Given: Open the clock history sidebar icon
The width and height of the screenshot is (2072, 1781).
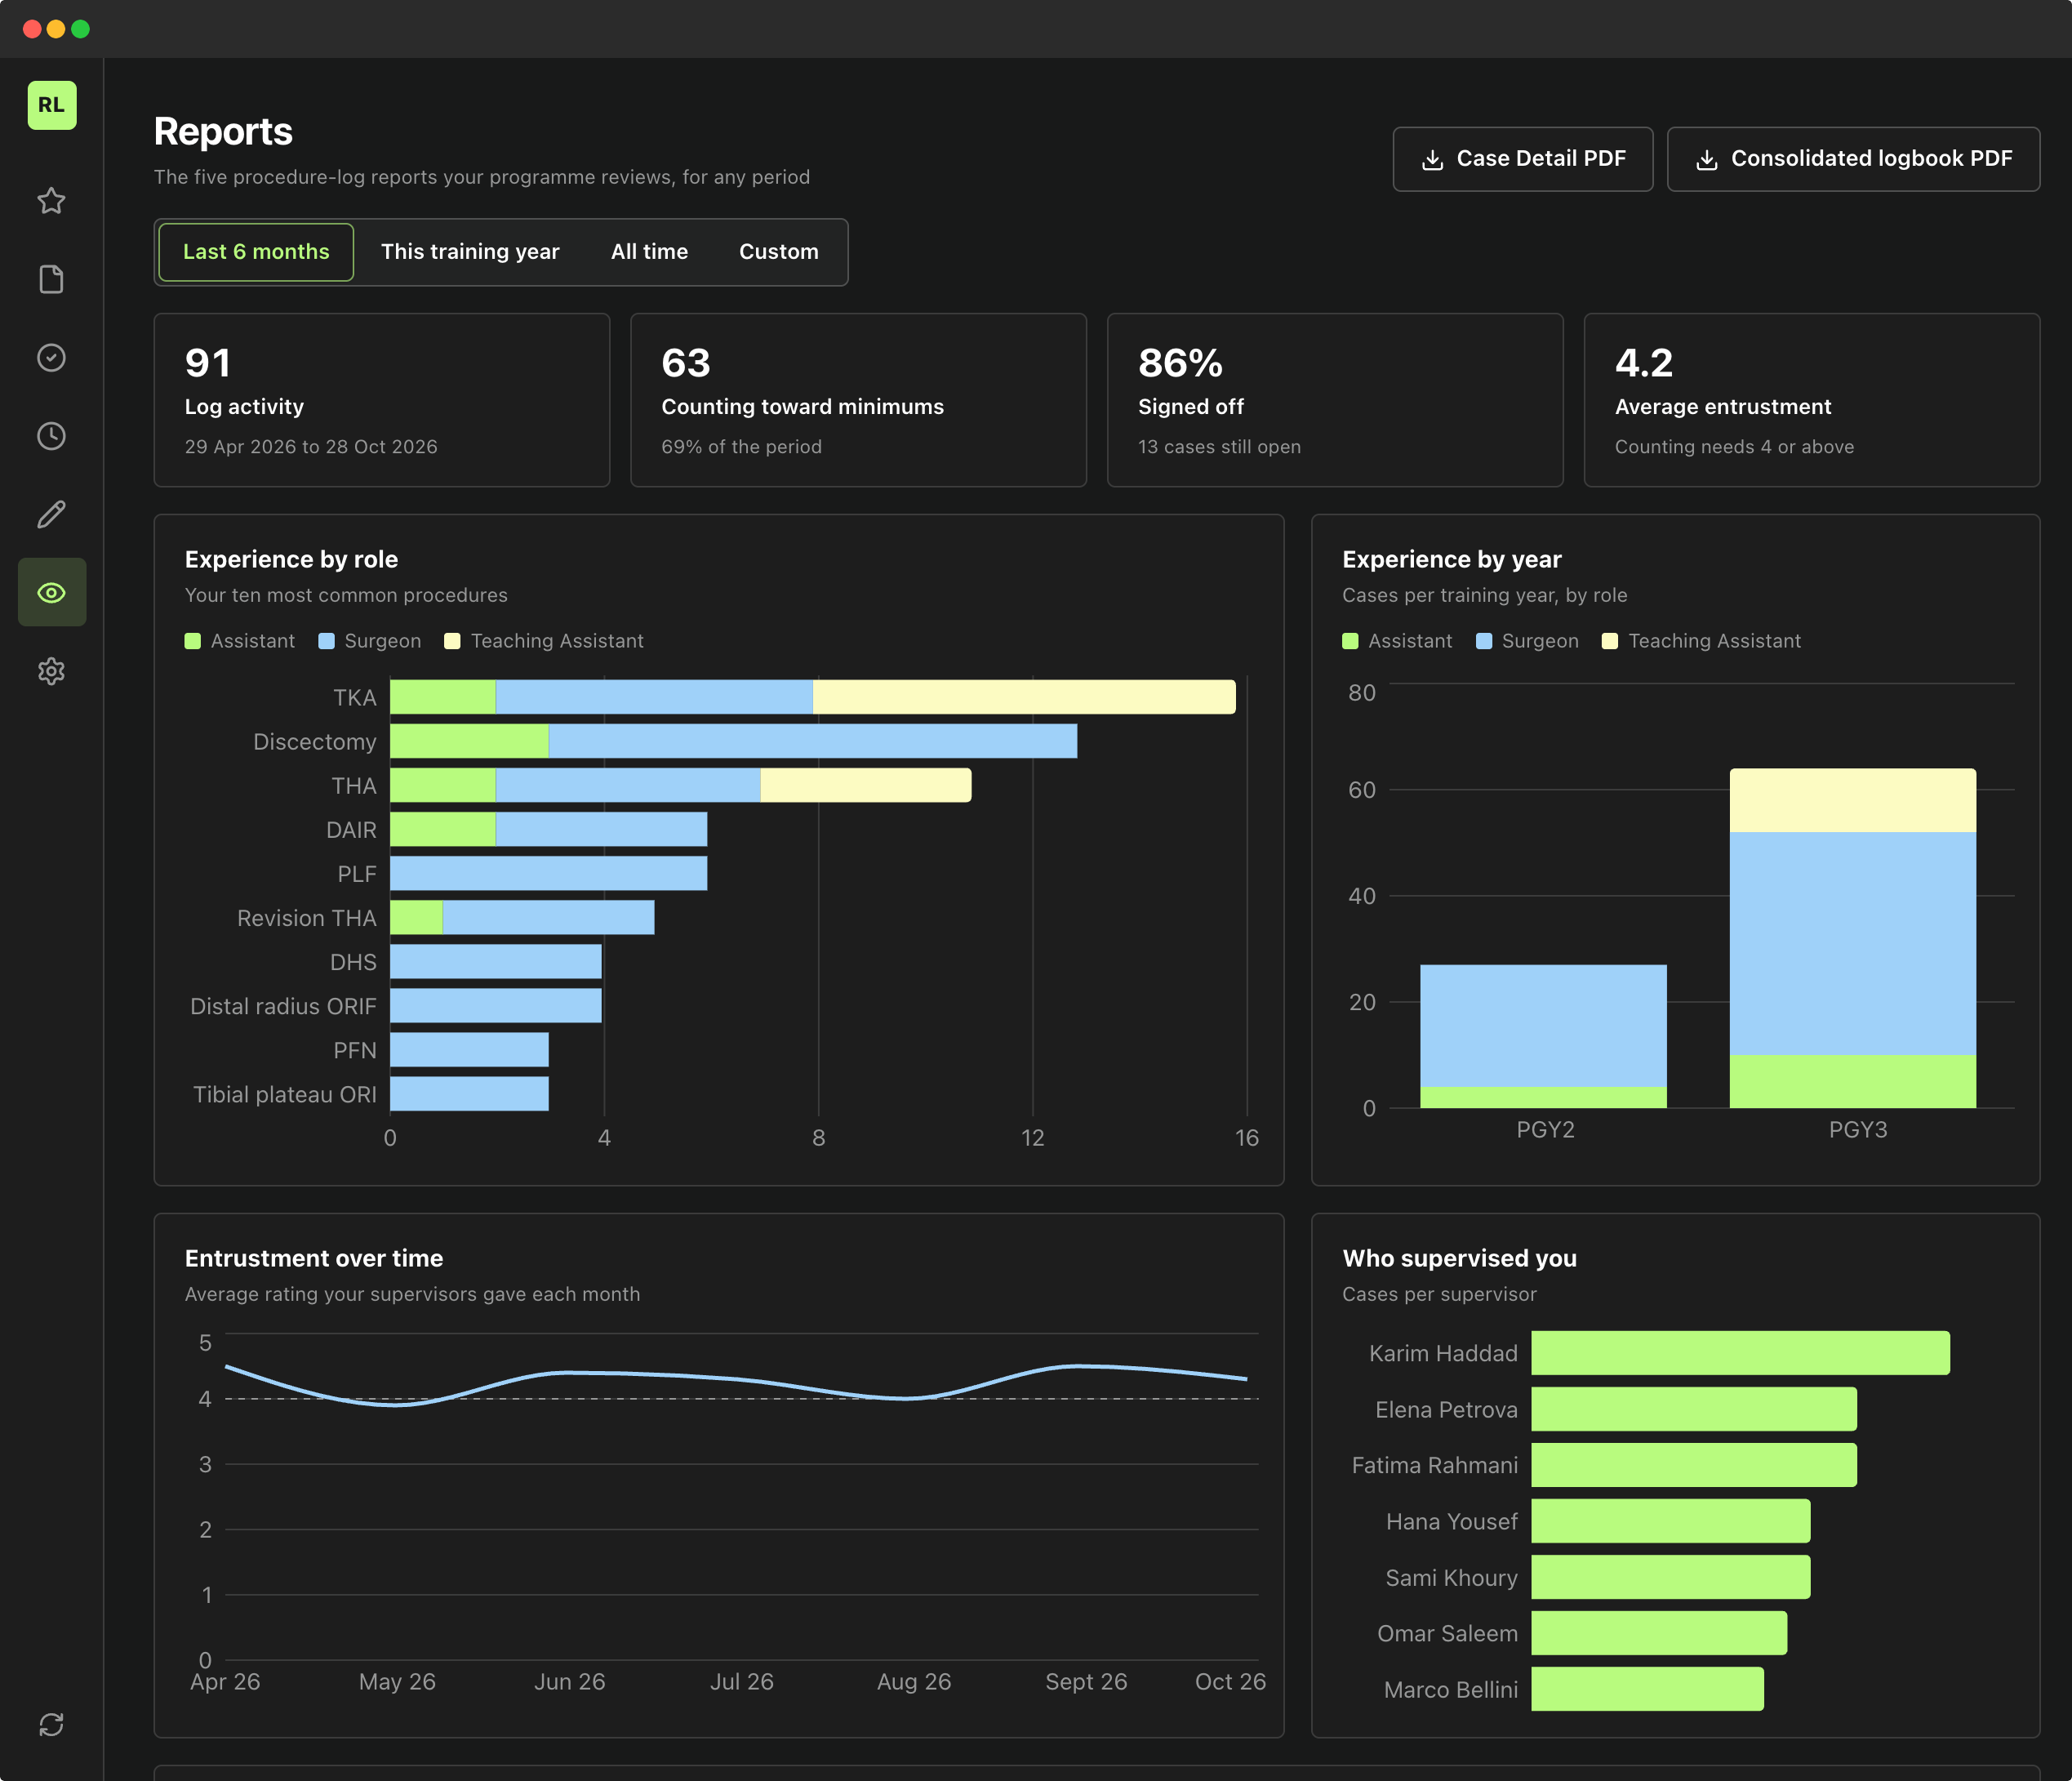Looking at the screenshot, I should click(x=52, y=436).
